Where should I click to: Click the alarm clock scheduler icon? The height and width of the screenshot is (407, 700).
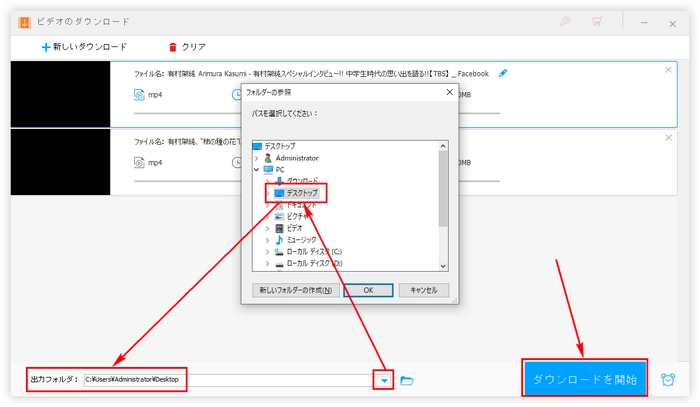pyautogui.click(x=668, y=380)
